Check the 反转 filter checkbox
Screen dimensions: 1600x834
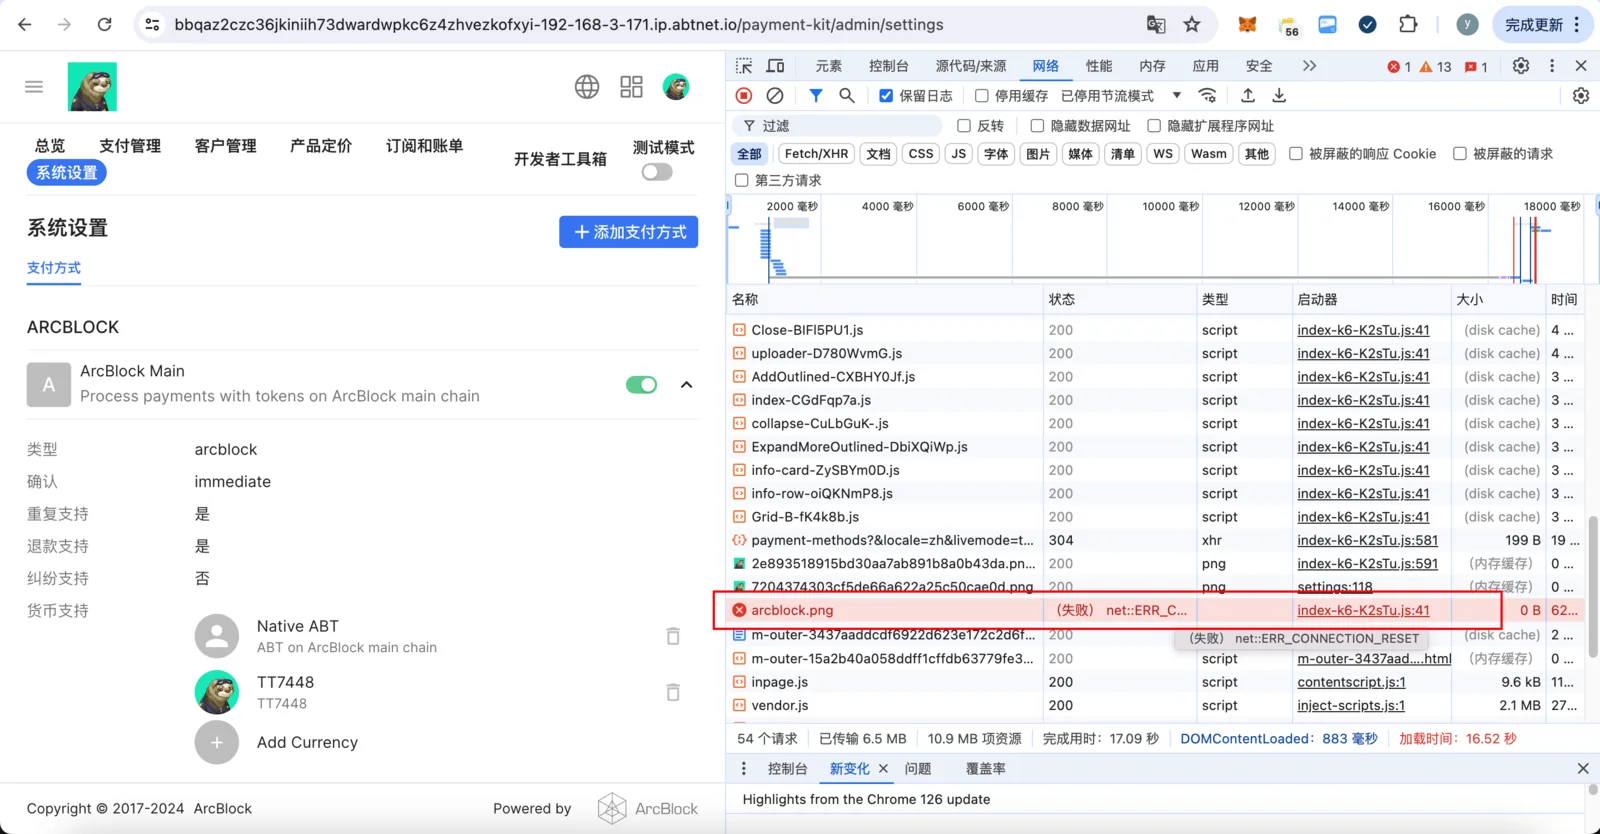click(x=964, y=126)
